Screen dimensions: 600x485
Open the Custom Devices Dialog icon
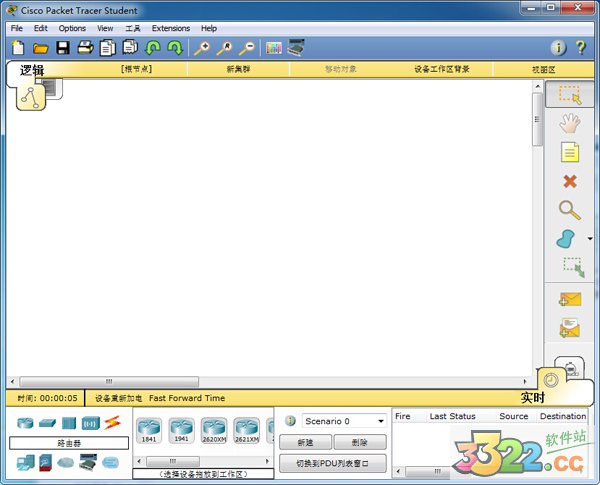pyautogui.click(x=296, y=47)
